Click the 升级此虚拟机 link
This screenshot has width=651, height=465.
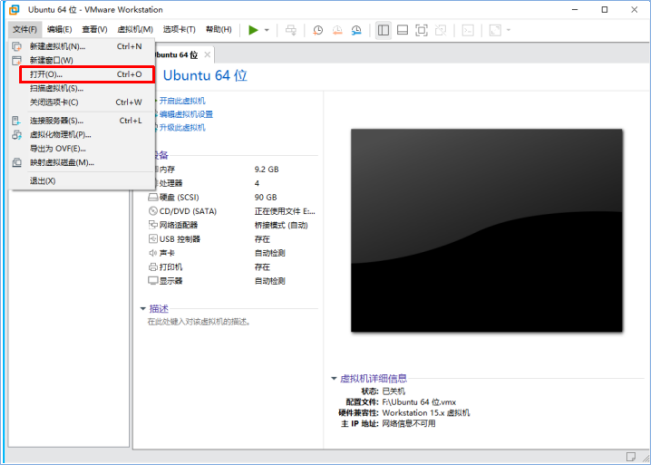182,127
